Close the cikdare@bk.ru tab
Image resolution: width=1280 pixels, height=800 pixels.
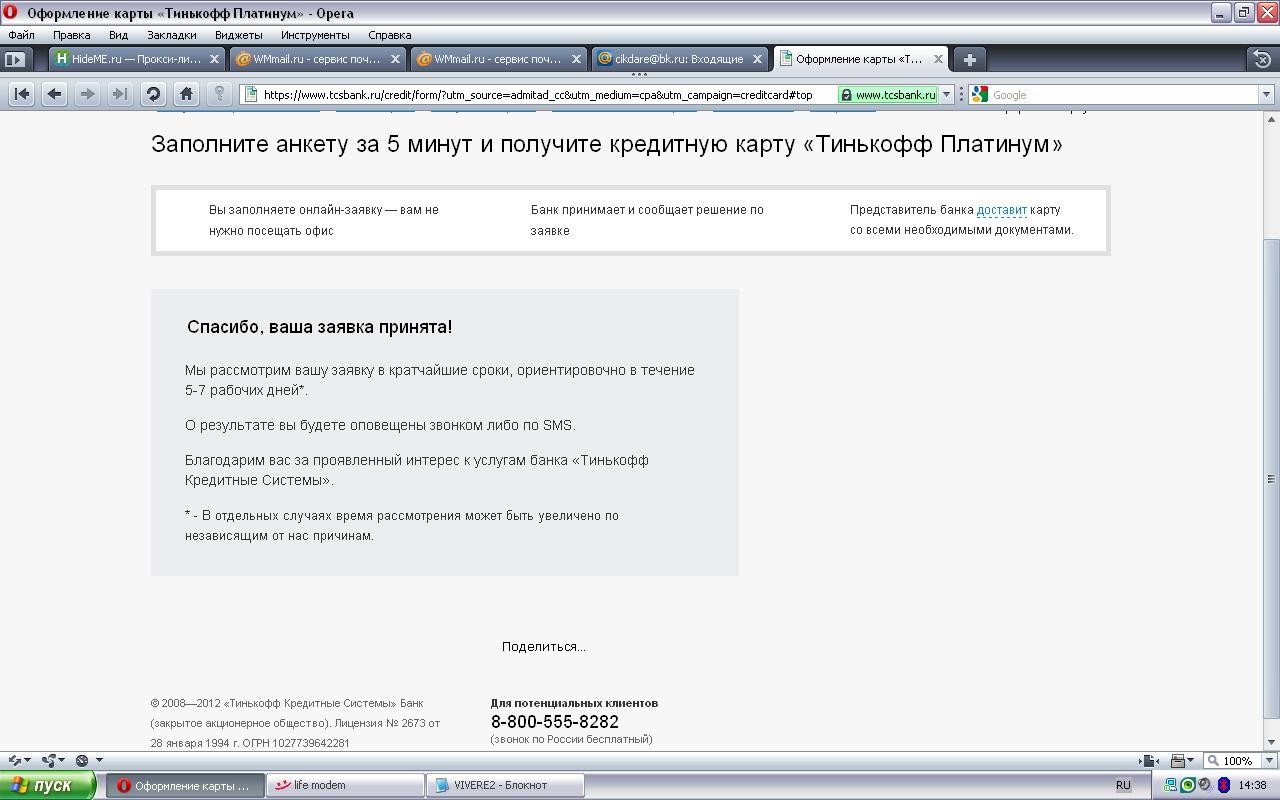click(x=757, y=59)
